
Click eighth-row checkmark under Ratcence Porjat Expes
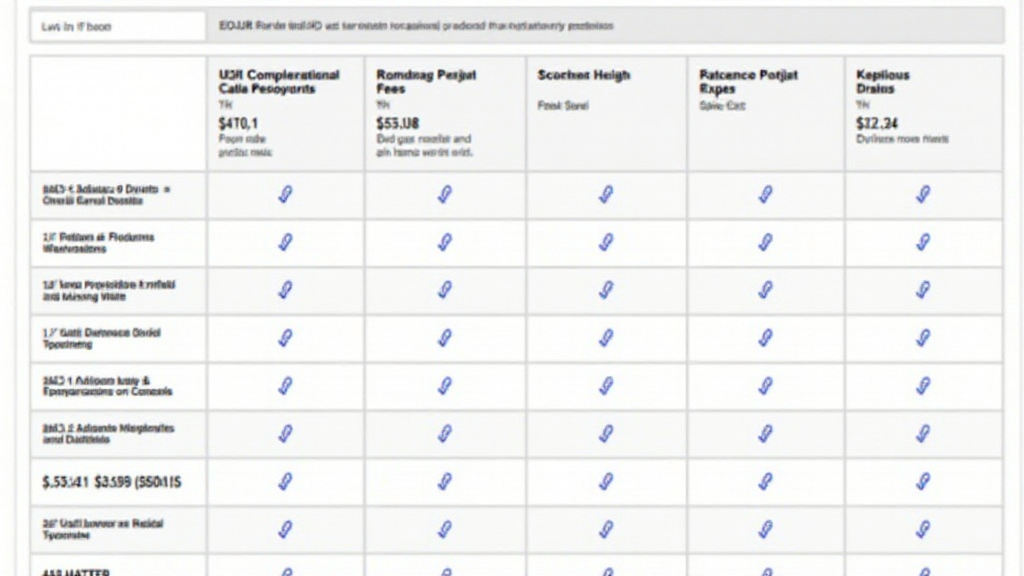pyautogui.click(x=765, y=528)
